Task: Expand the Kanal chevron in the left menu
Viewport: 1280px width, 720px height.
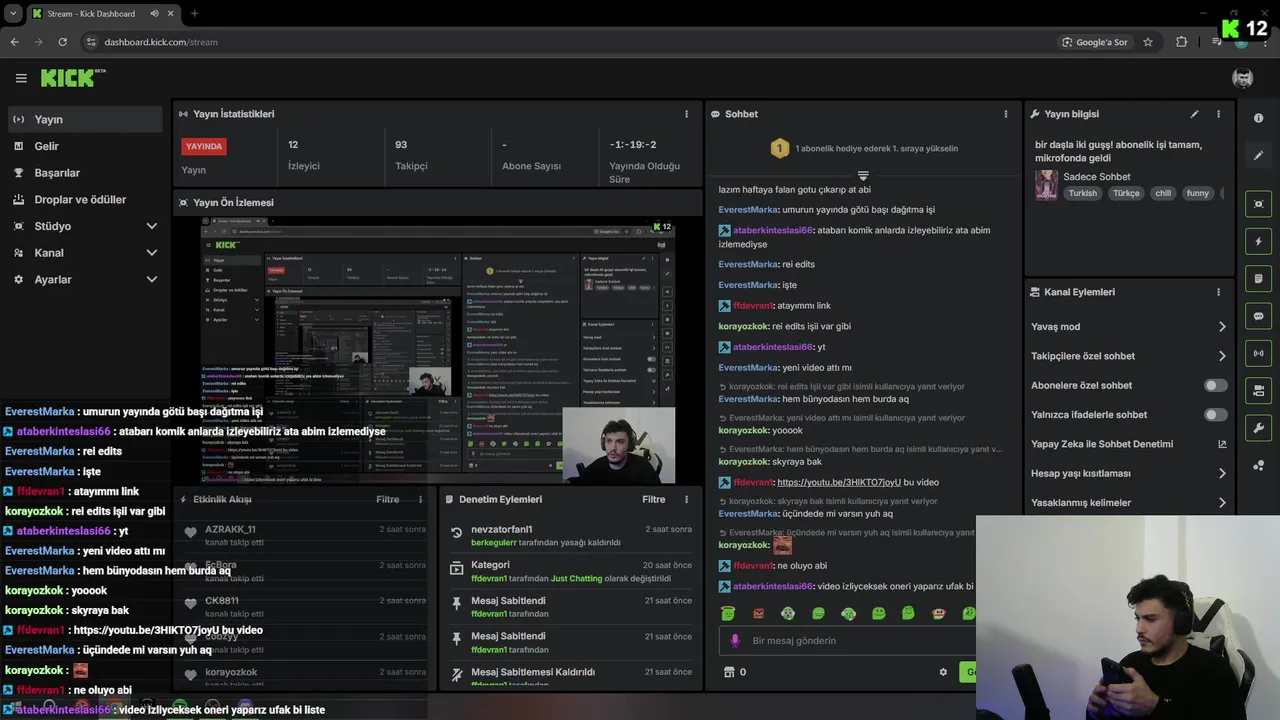Action: coord(152,253)
